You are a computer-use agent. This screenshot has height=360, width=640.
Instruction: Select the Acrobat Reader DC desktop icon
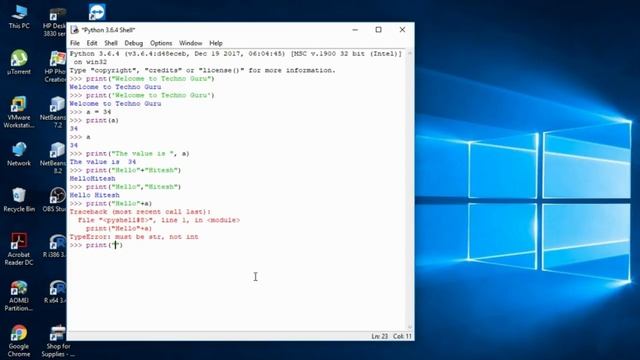coord(19,249)
